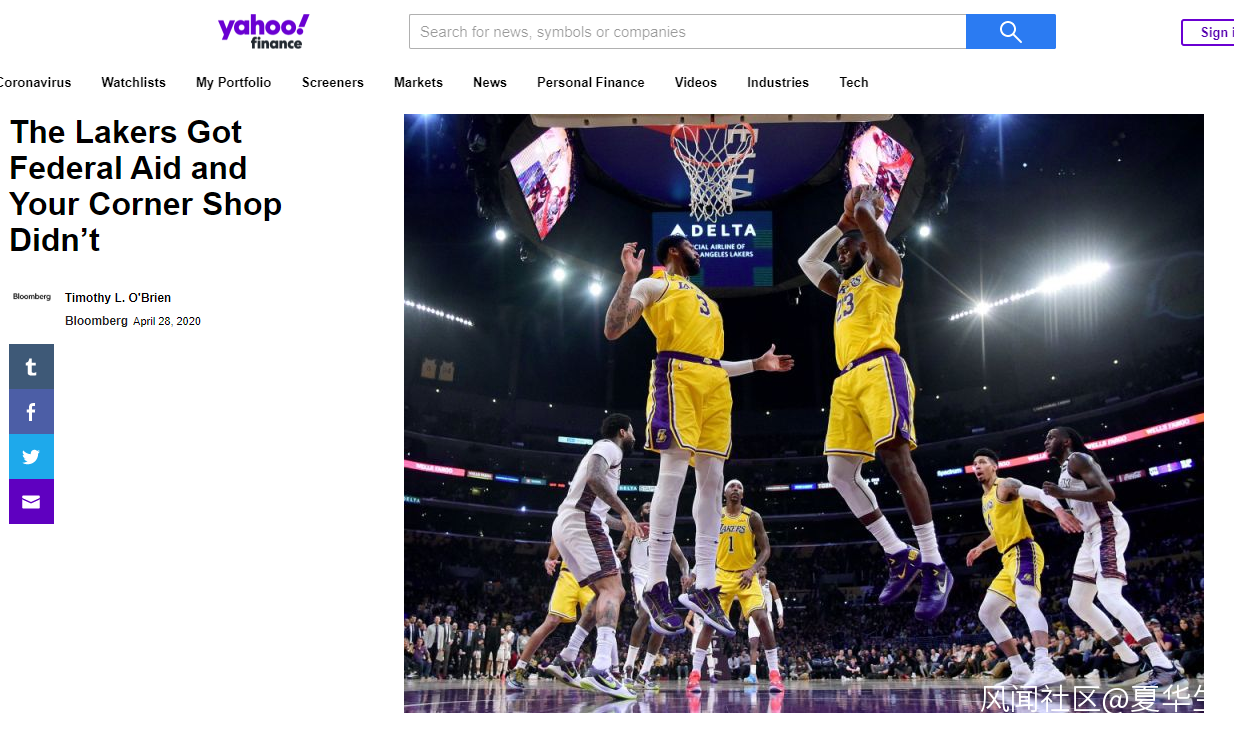Click the blue search magnifier button
1234x730 pixels.
click(x=1010, y=31)
